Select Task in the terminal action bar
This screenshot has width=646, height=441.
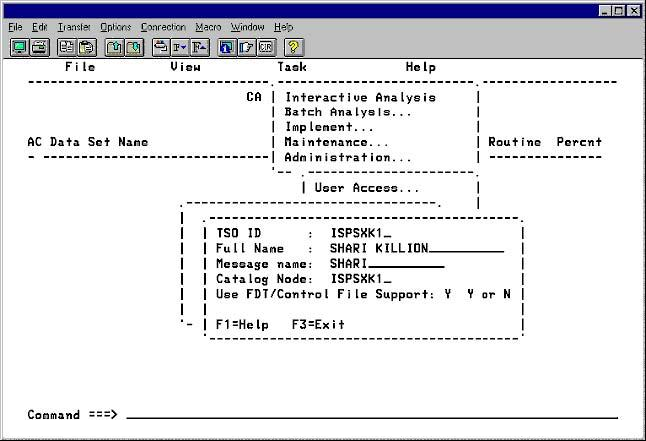(292, 67)
